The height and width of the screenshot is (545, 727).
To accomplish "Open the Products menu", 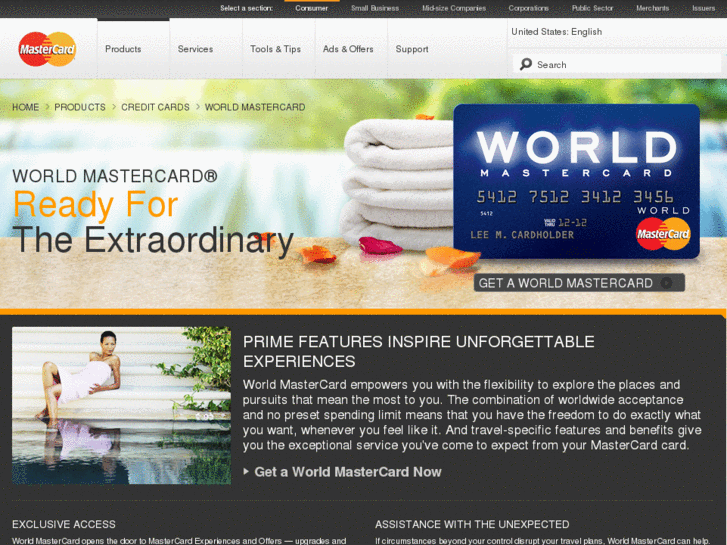I will (123, 49).
